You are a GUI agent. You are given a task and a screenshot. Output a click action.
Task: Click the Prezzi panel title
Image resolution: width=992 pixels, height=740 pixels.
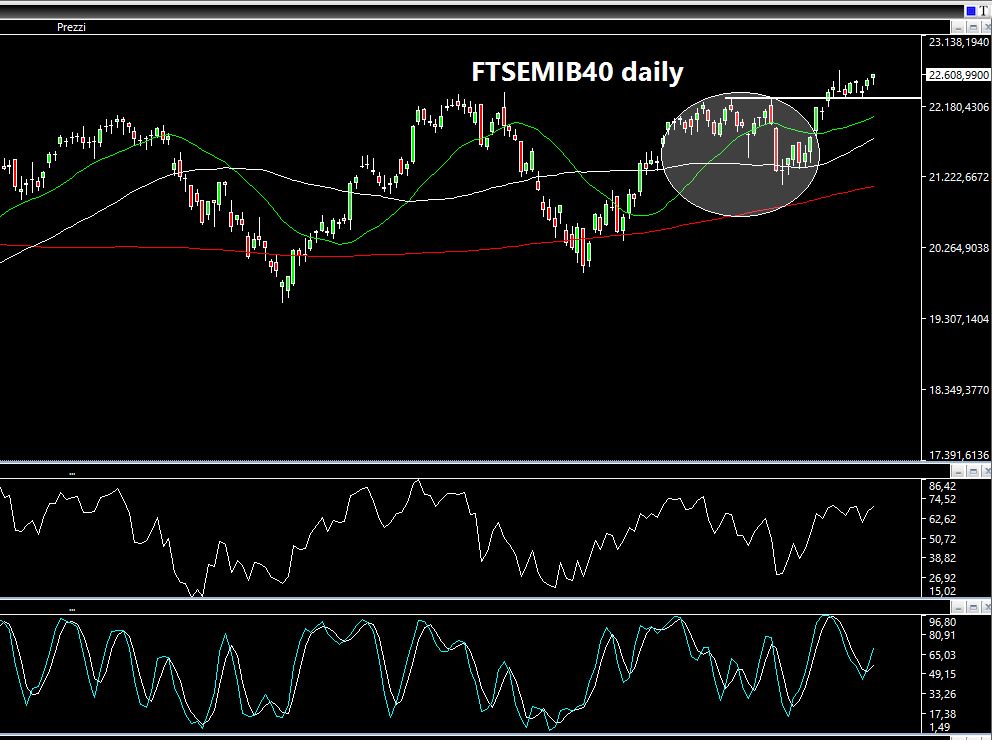(71, 27)
